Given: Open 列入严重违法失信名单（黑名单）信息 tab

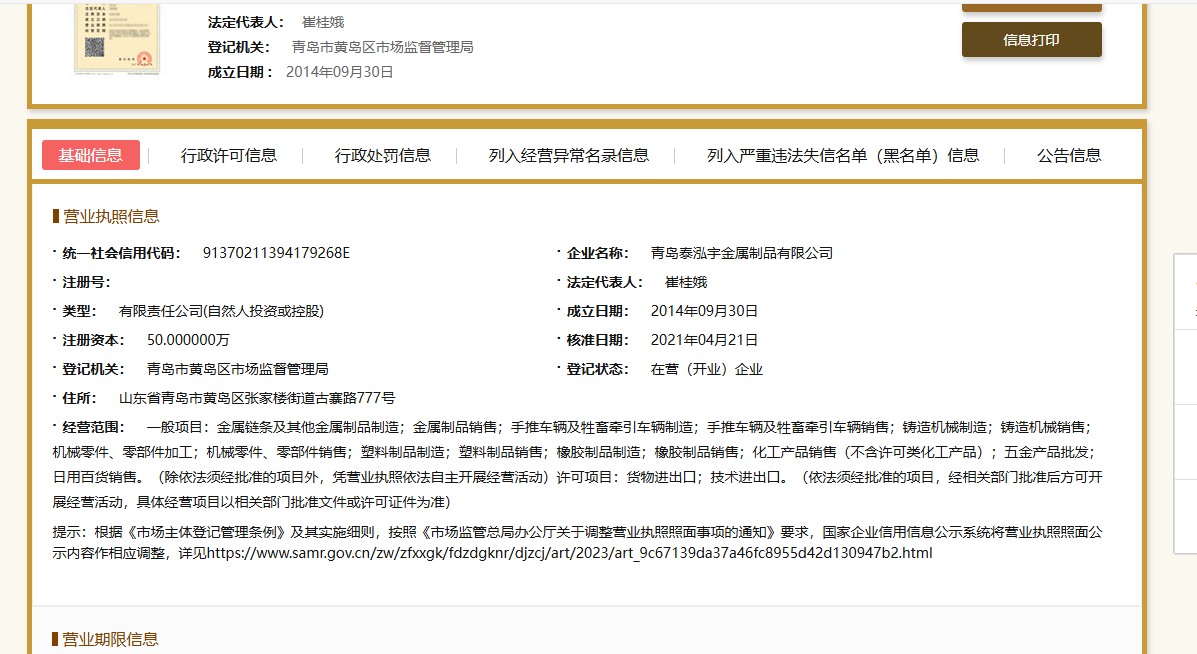Looking at the screenshot, I should (x=843, y=156).
